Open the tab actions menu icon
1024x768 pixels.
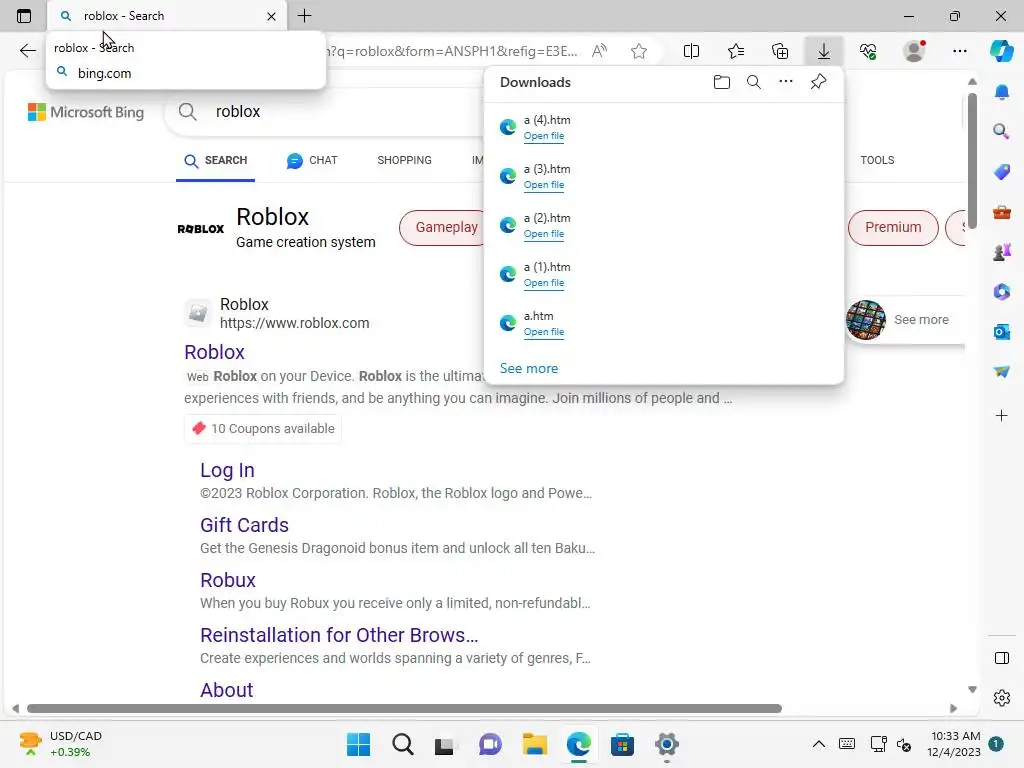[x=24, y=16]
